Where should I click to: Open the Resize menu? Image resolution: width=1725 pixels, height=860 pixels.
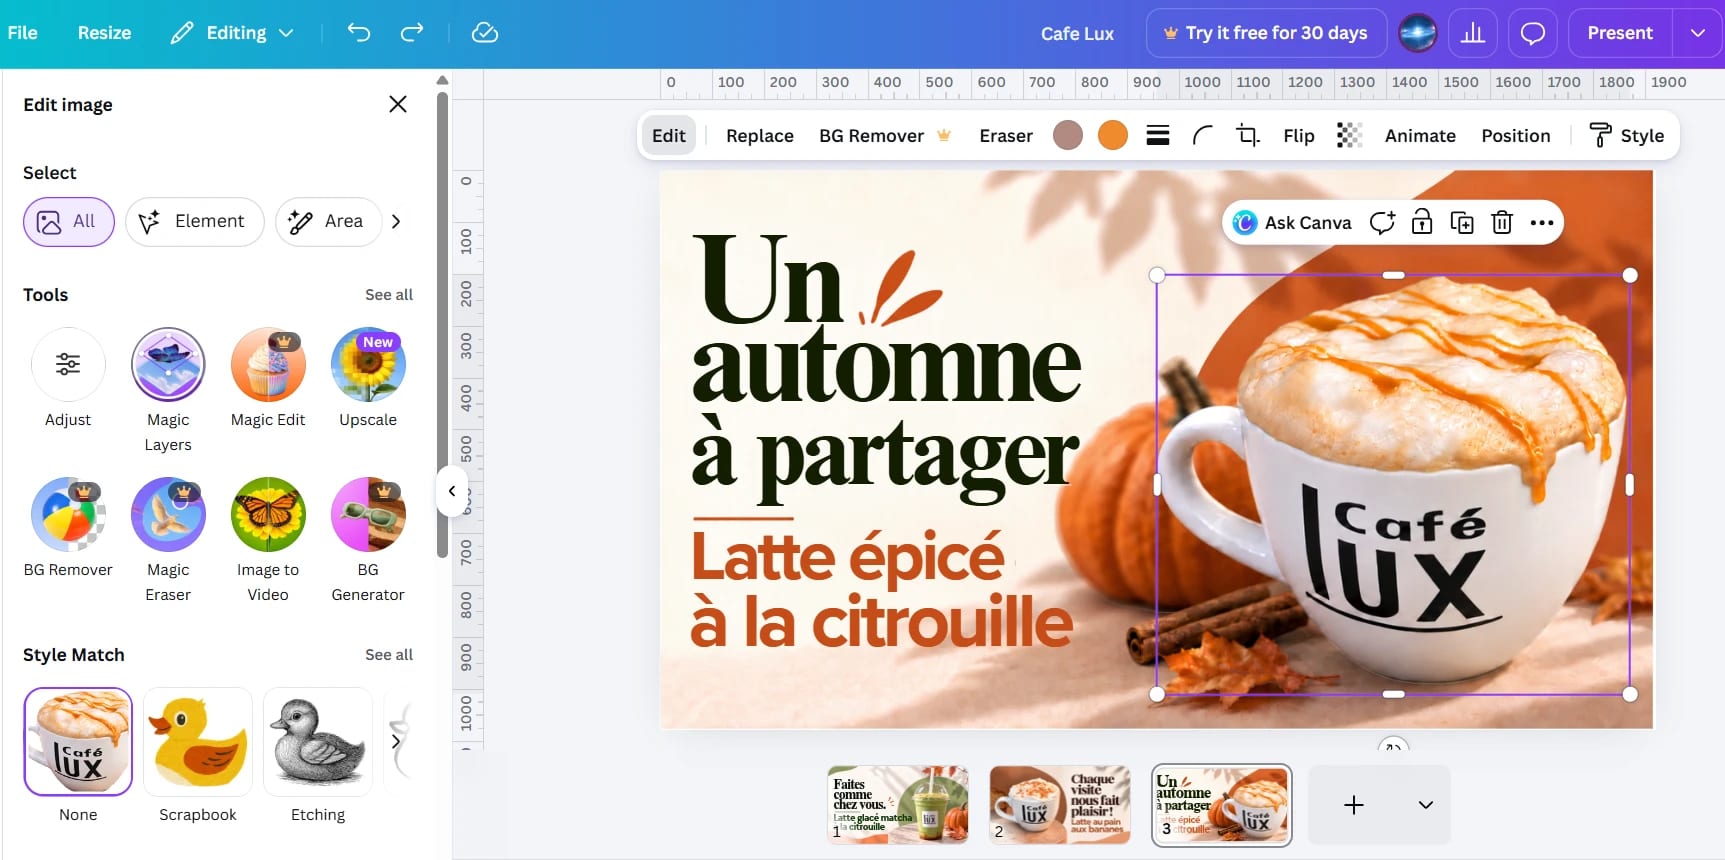click(104, 33)
